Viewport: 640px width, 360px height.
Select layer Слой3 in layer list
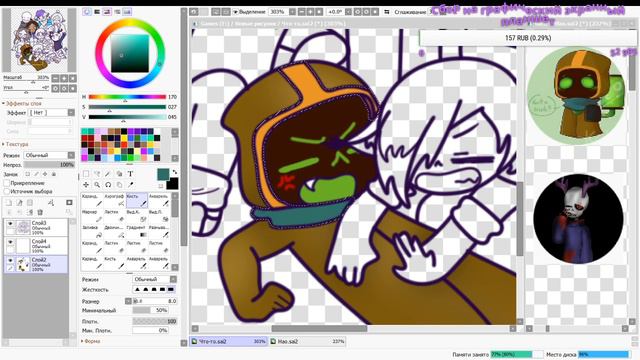[x=36, y=227]
